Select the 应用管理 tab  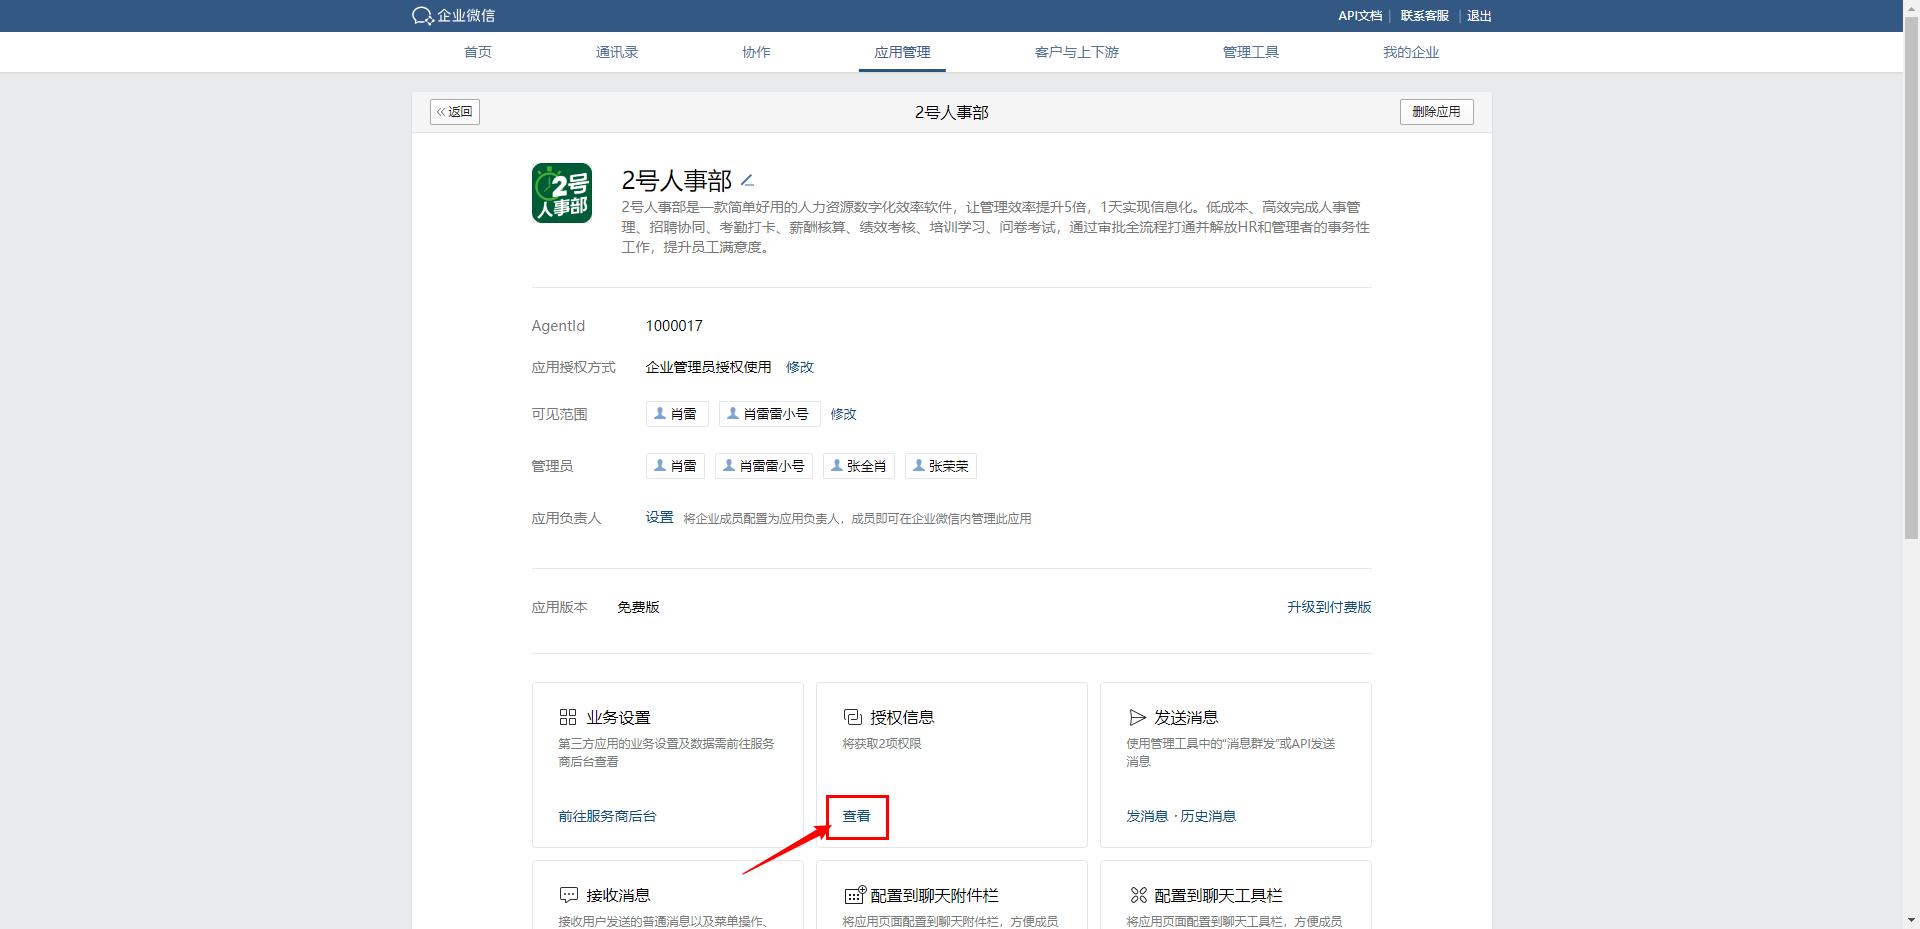[902, 52]
